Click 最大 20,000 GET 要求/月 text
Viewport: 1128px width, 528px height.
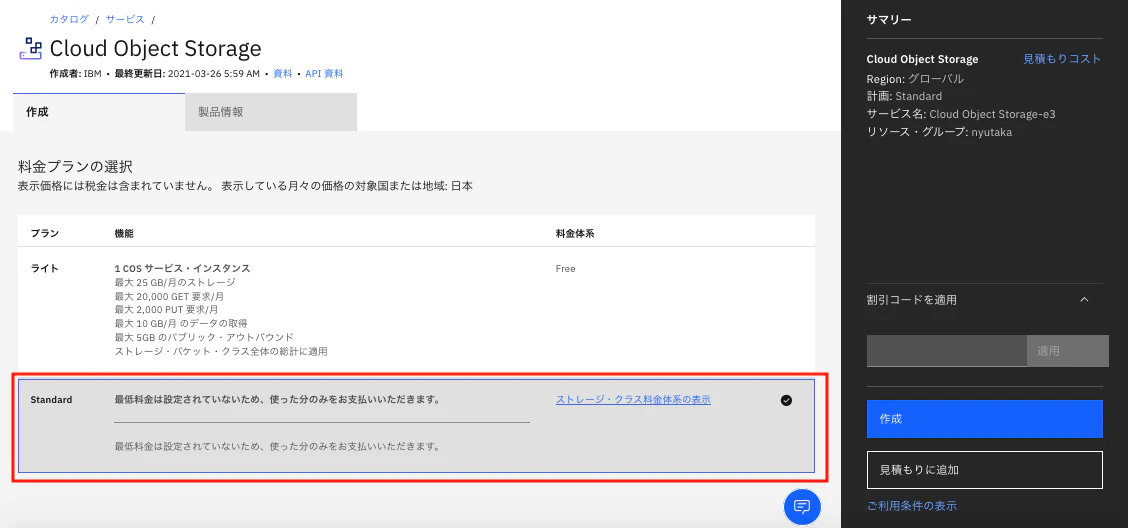[x=168, y=296]
